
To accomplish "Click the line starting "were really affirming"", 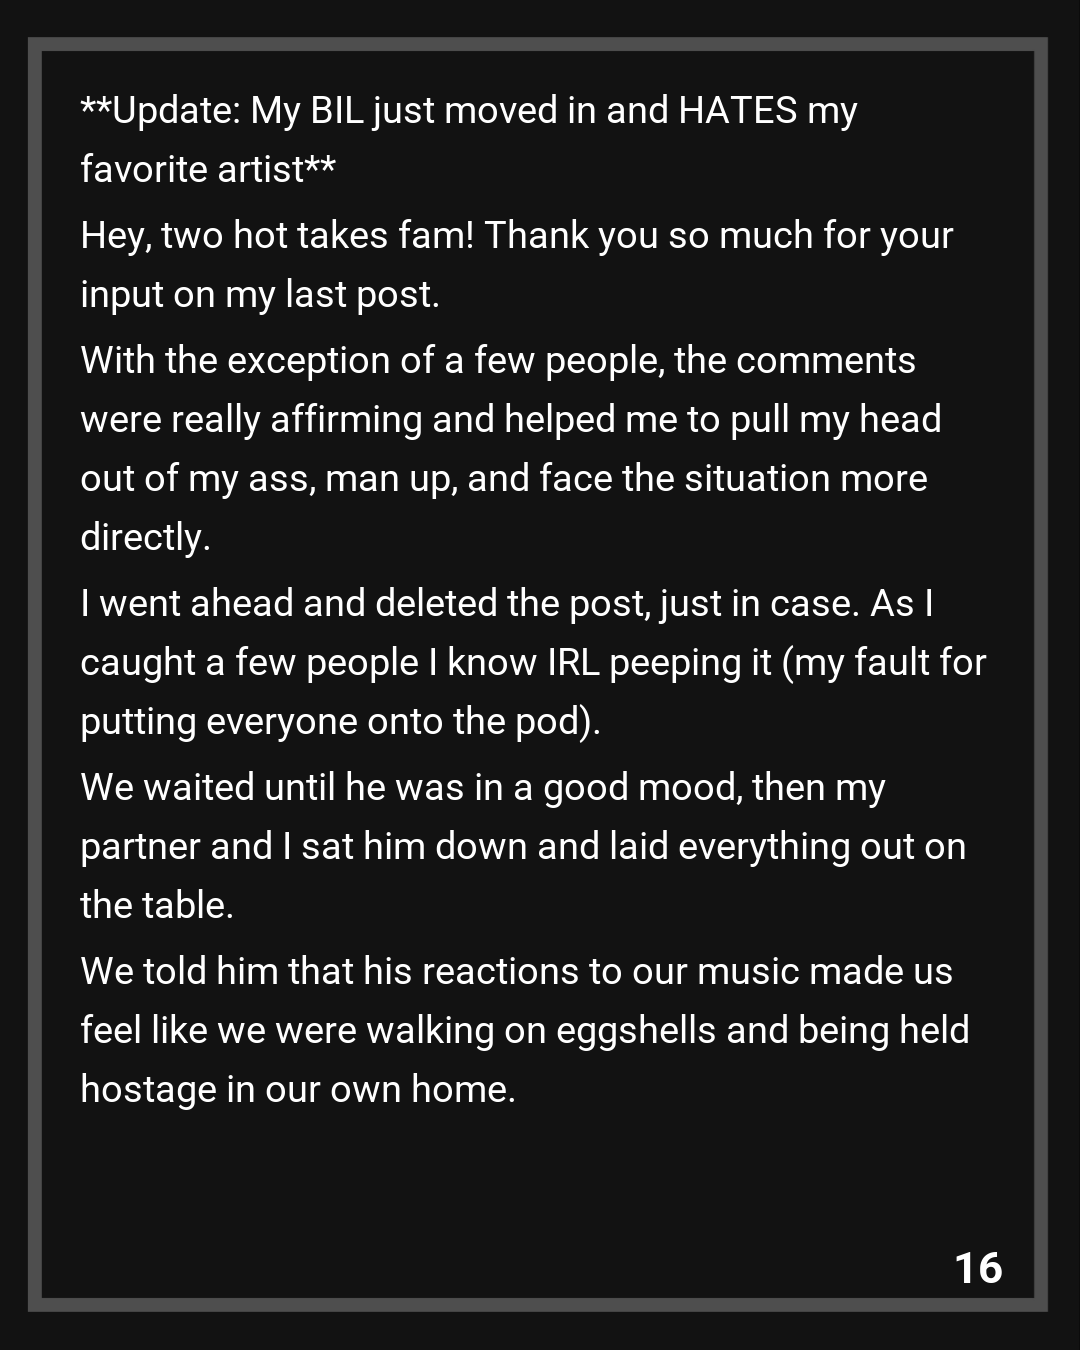I will pos(510,420).
